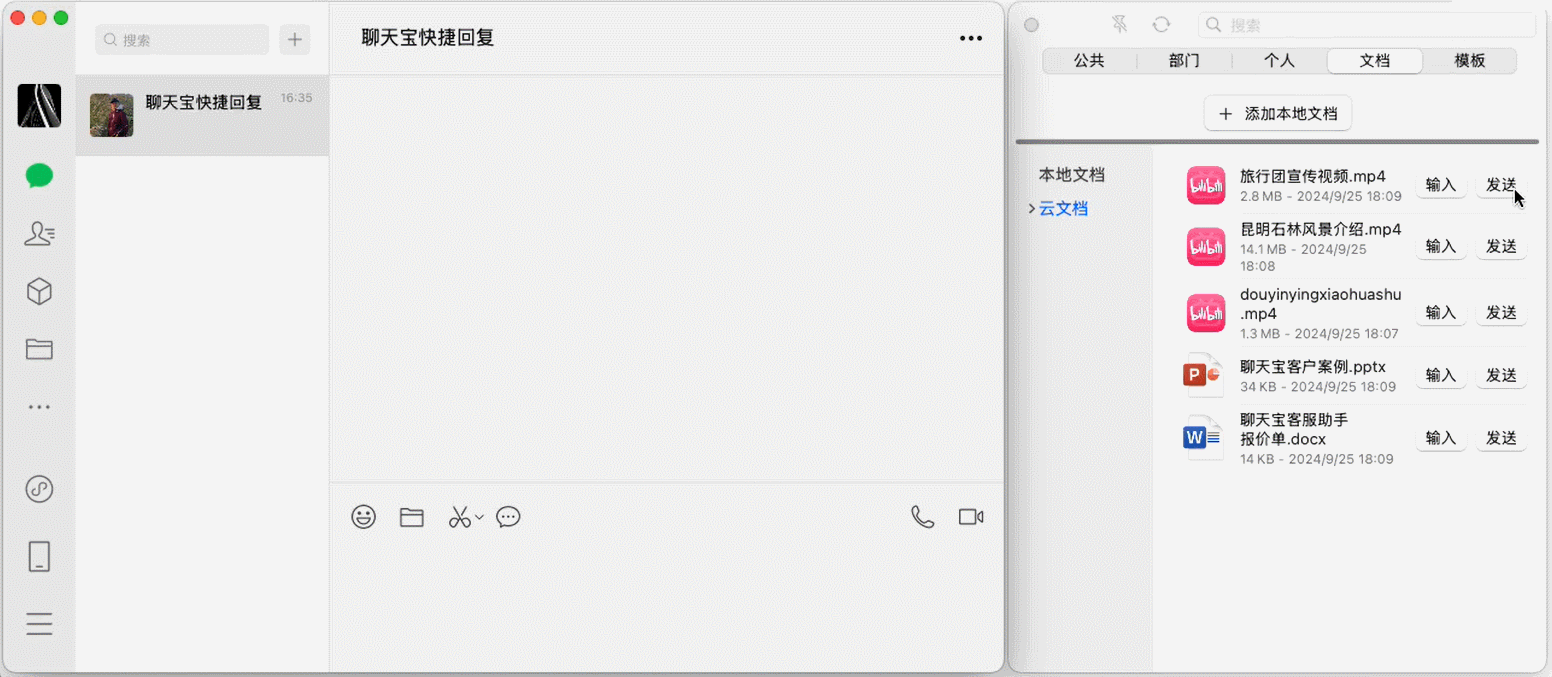This screenshot has height=677, width=1552.
Task: Switch to the 公共 tab
Action: (1089, 61)
